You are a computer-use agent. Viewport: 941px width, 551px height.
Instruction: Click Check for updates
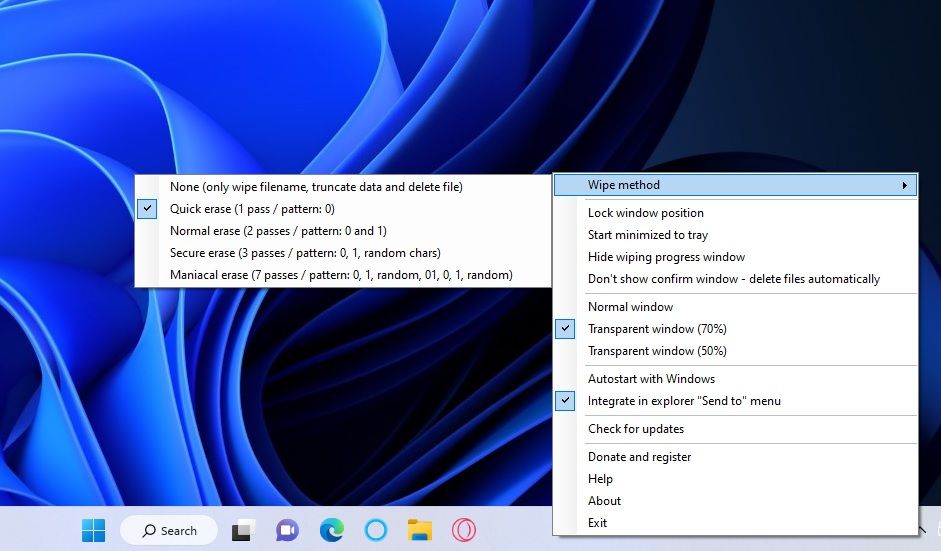[x=636, y=429]
